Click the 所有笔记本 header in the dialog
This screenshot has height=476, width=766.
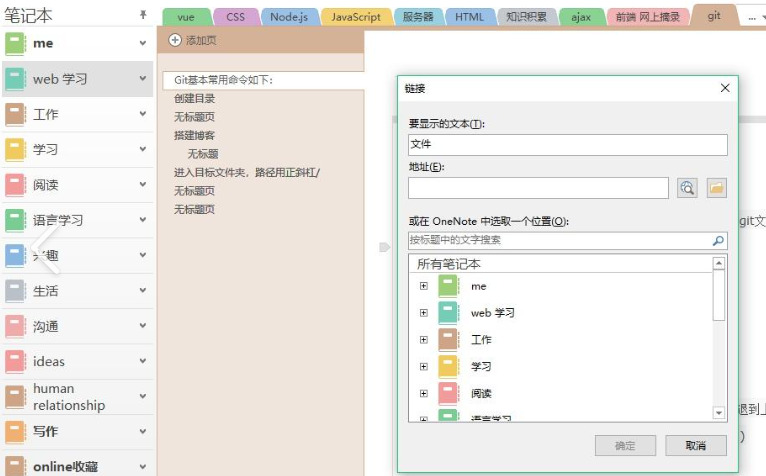(x=561, y=264)
